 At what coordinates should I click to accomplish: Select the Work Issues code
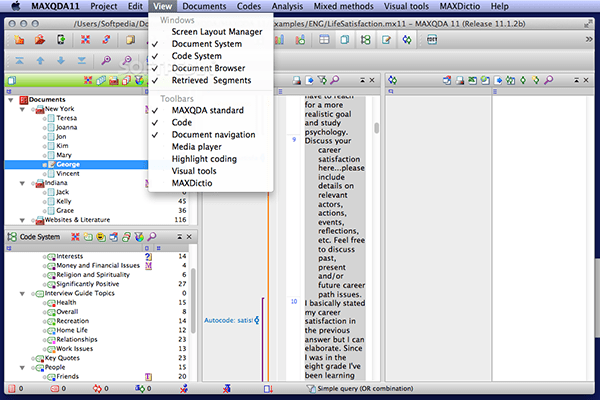[x=74, y=348]
